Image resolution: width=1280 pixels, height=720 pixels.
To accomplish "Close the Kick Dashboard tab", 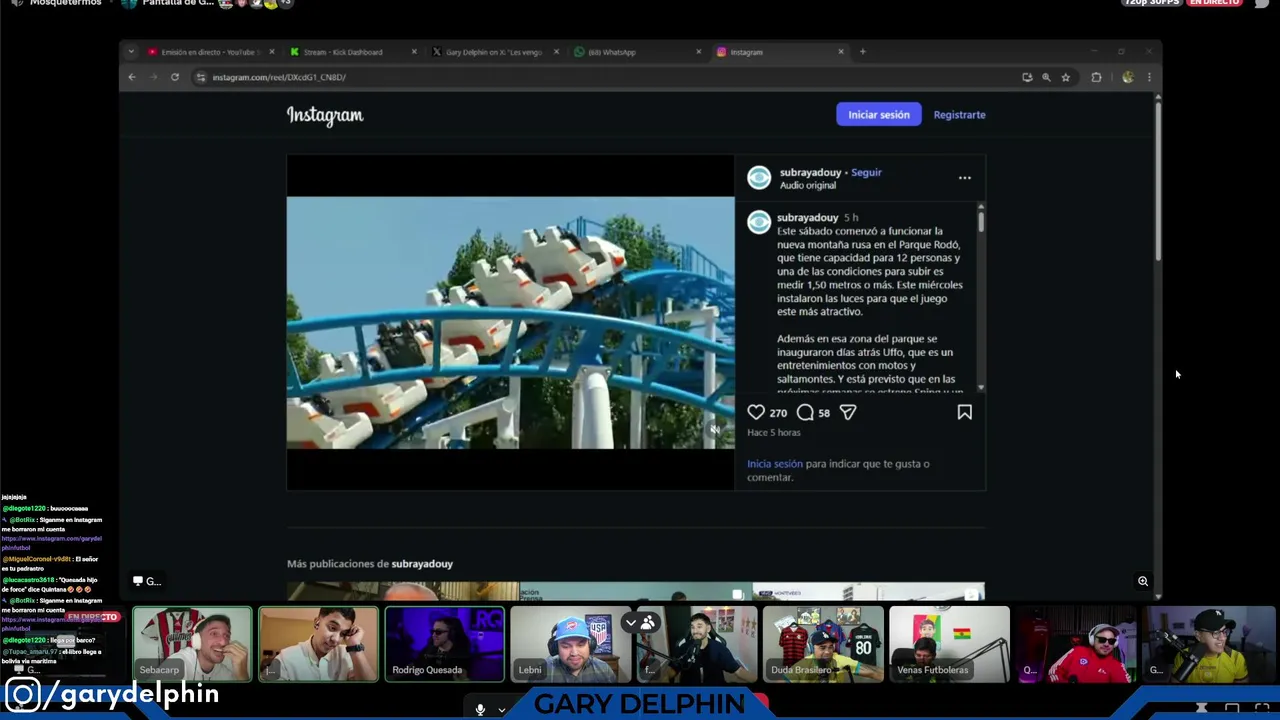I will pos(414,52).
